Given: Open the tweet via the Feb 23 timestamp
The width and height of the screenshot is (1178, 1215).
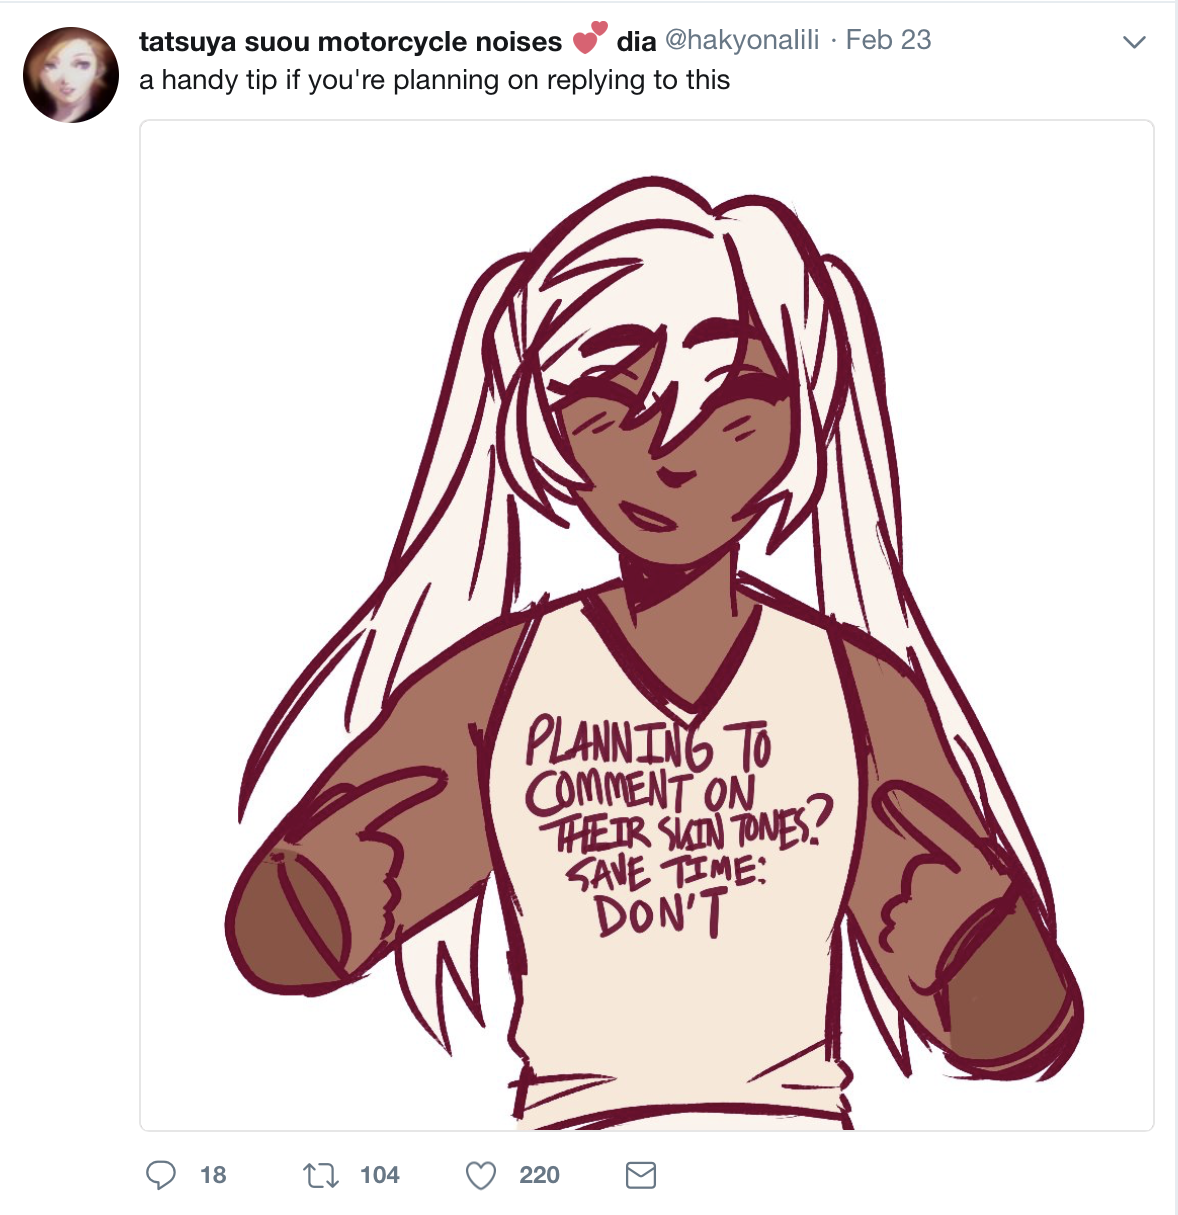Looking at the screenshot, I should click(x=888, y=40).
